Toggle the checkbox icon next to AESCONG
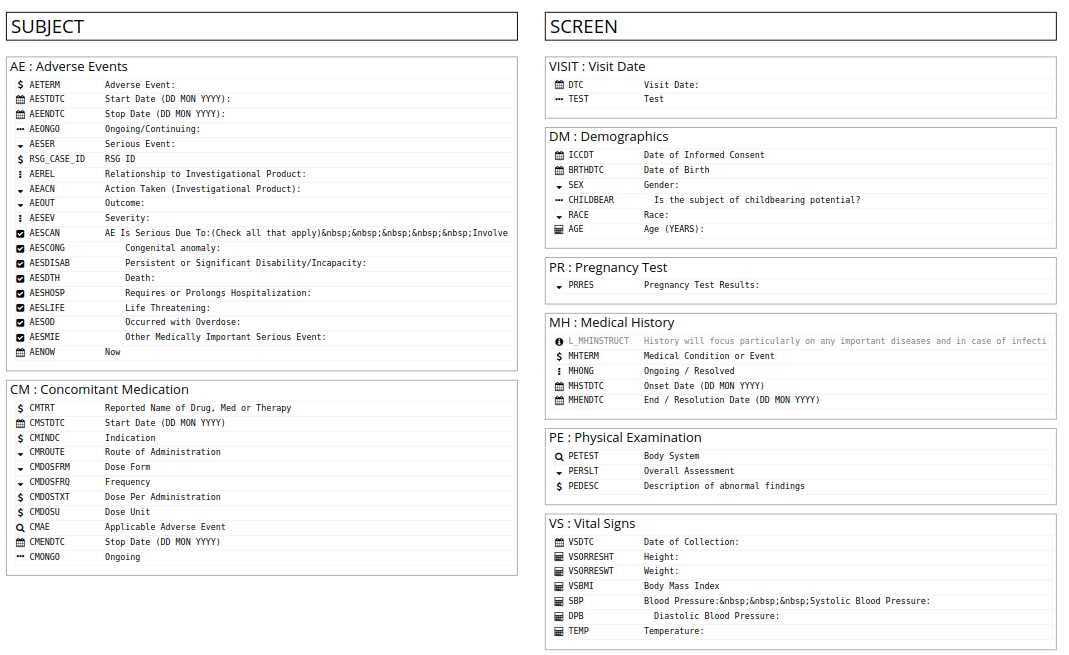1069x655 pixels. tap(20, 249)
